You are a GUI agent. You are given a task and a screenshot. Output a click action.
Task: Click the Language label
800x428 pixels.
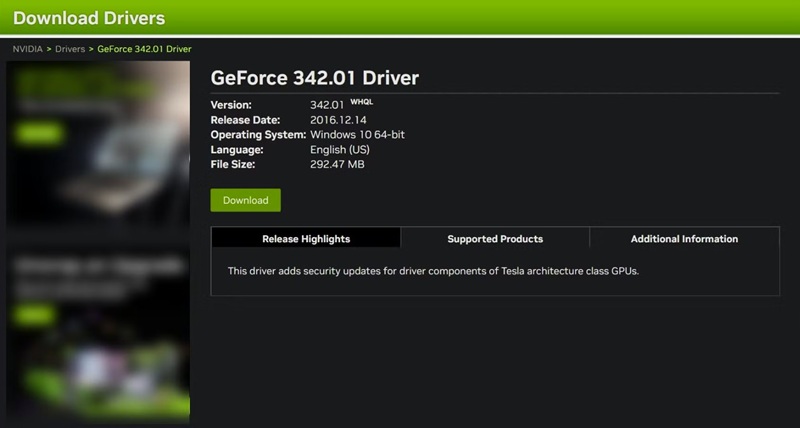click(x=237, y=149)
